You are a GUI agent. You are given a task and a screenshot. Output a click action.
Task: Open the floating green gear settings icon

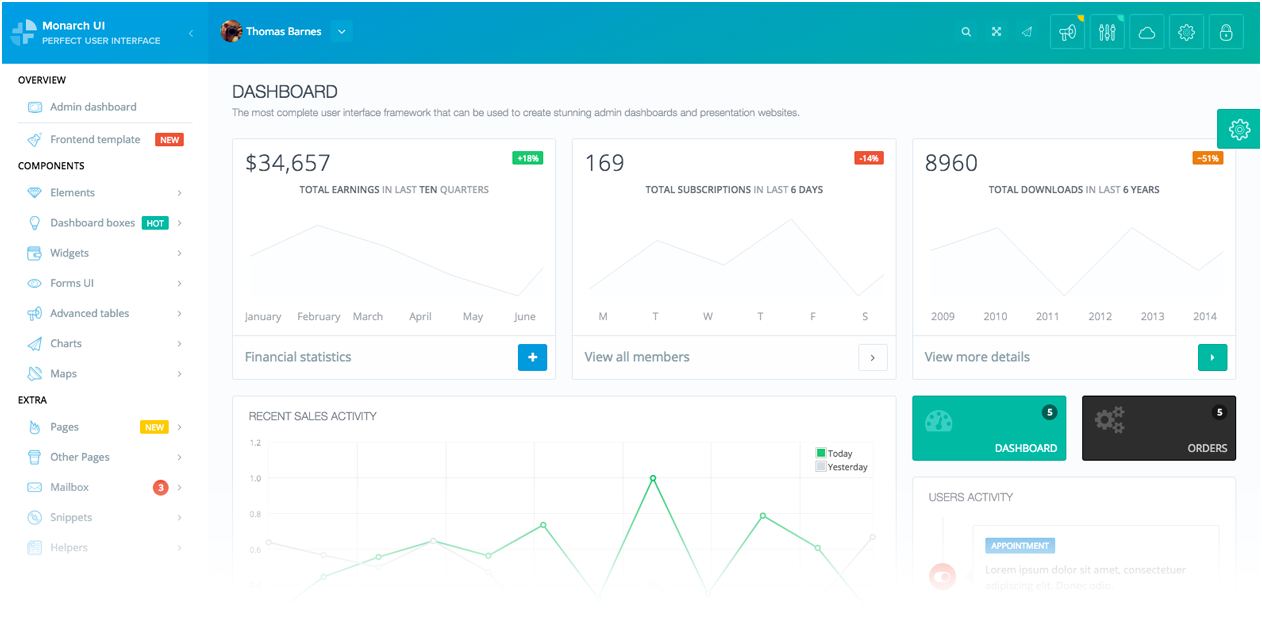coord(1238,129)
